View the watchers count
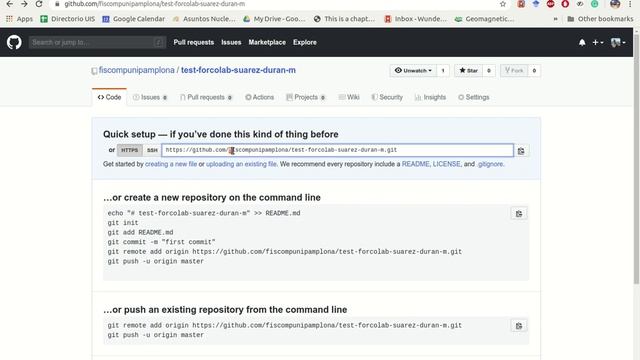640x360 pixels. tap(443, 71)
